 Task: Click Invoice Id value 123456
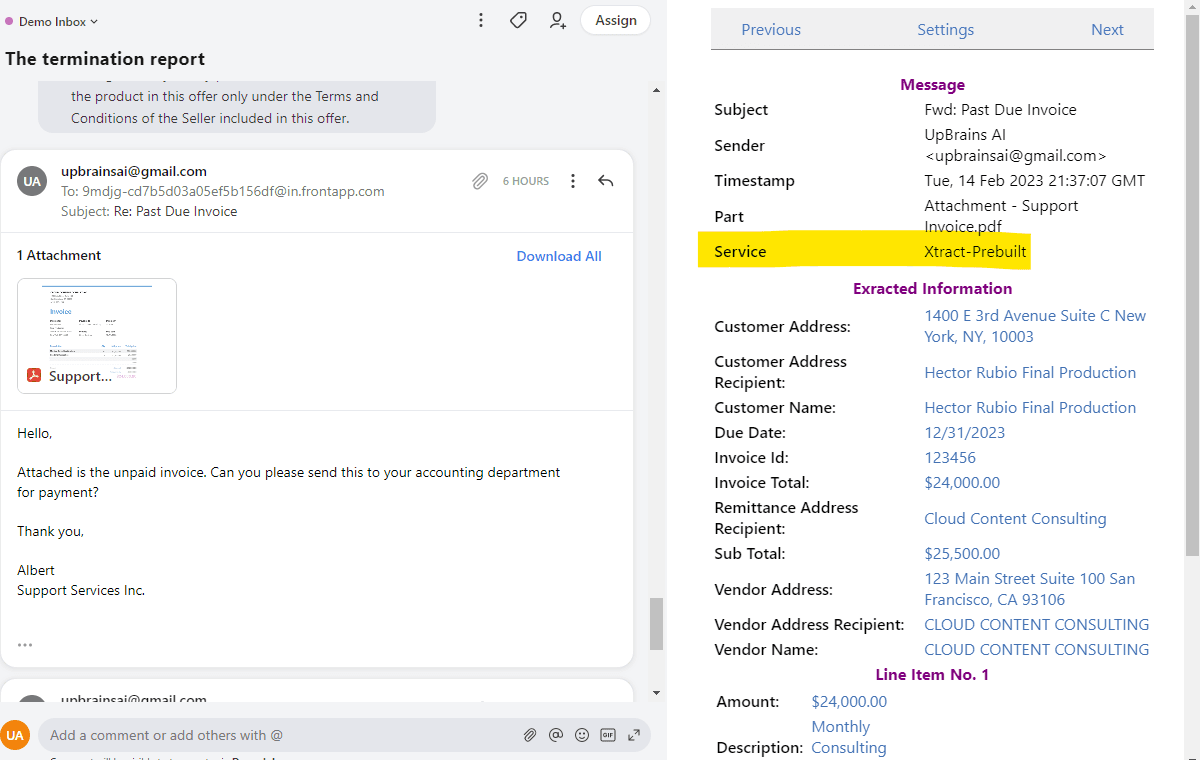pos(950,458)
